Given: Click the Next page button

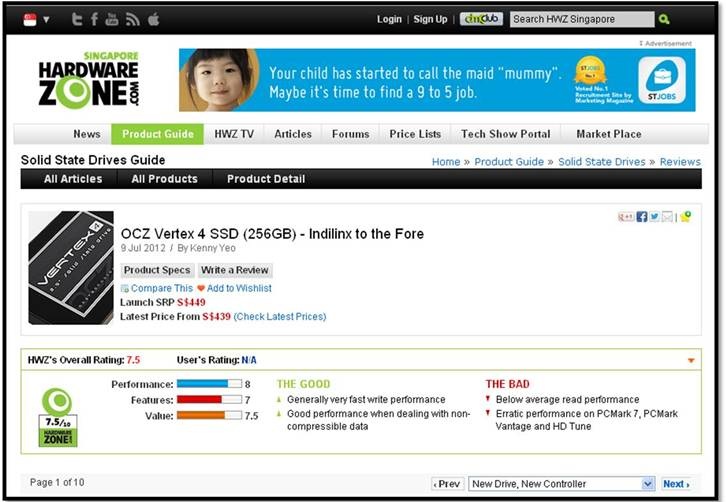Looking at the screenshot, I should (x=676, y=484).
